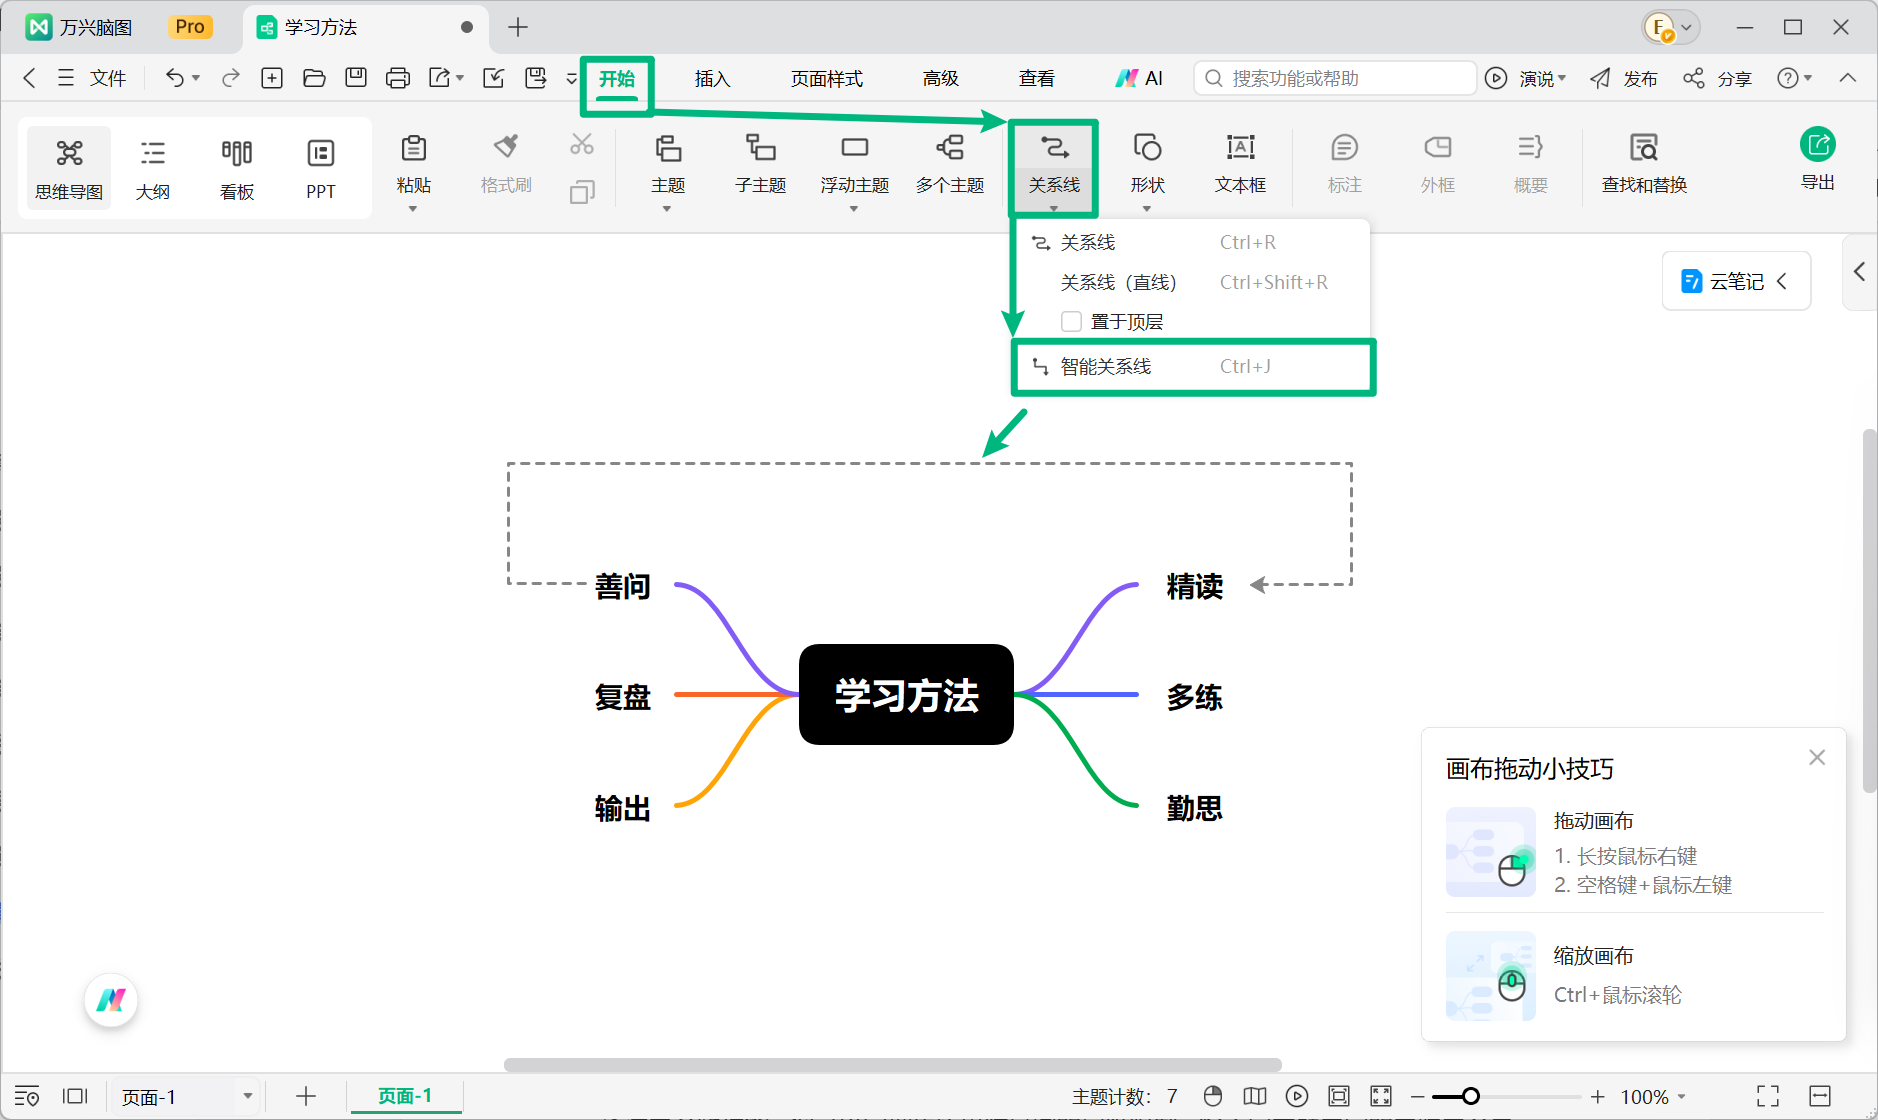Click the 外框 boundary tool
This screenshot has height=1120, width=1878.
pyautogui.click(x=1437, y=164)
